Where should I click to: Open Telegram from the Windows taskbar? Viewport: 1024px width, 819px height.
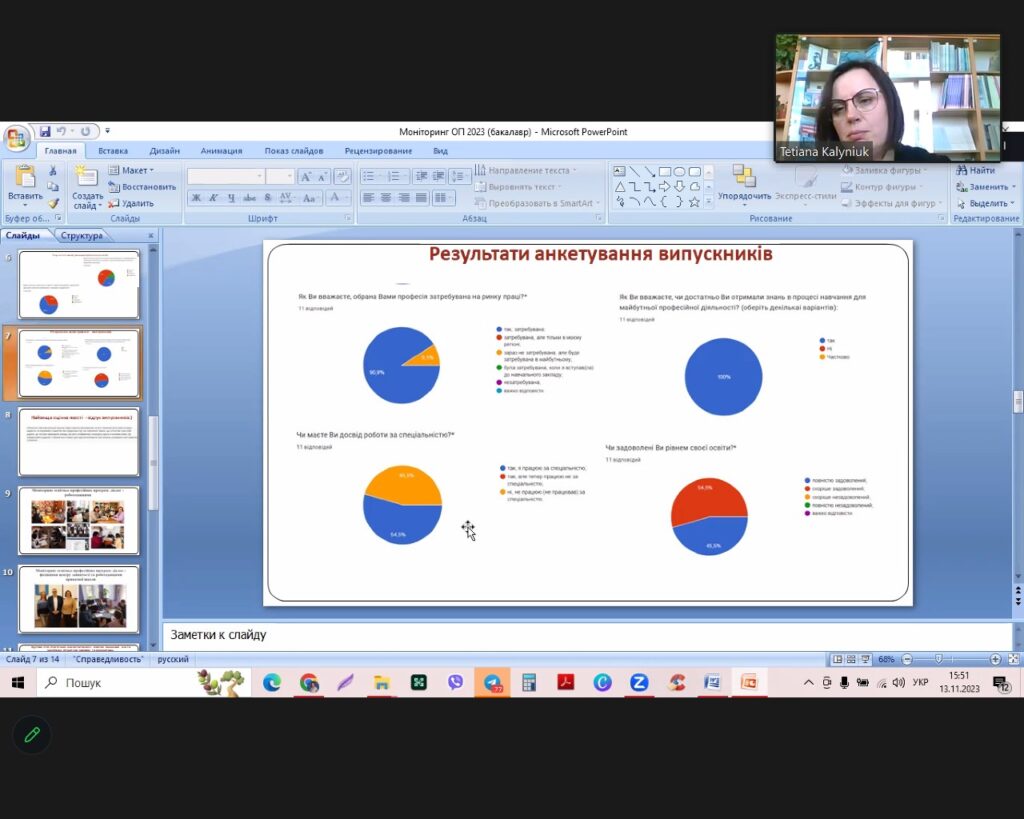tap(492, 683)
